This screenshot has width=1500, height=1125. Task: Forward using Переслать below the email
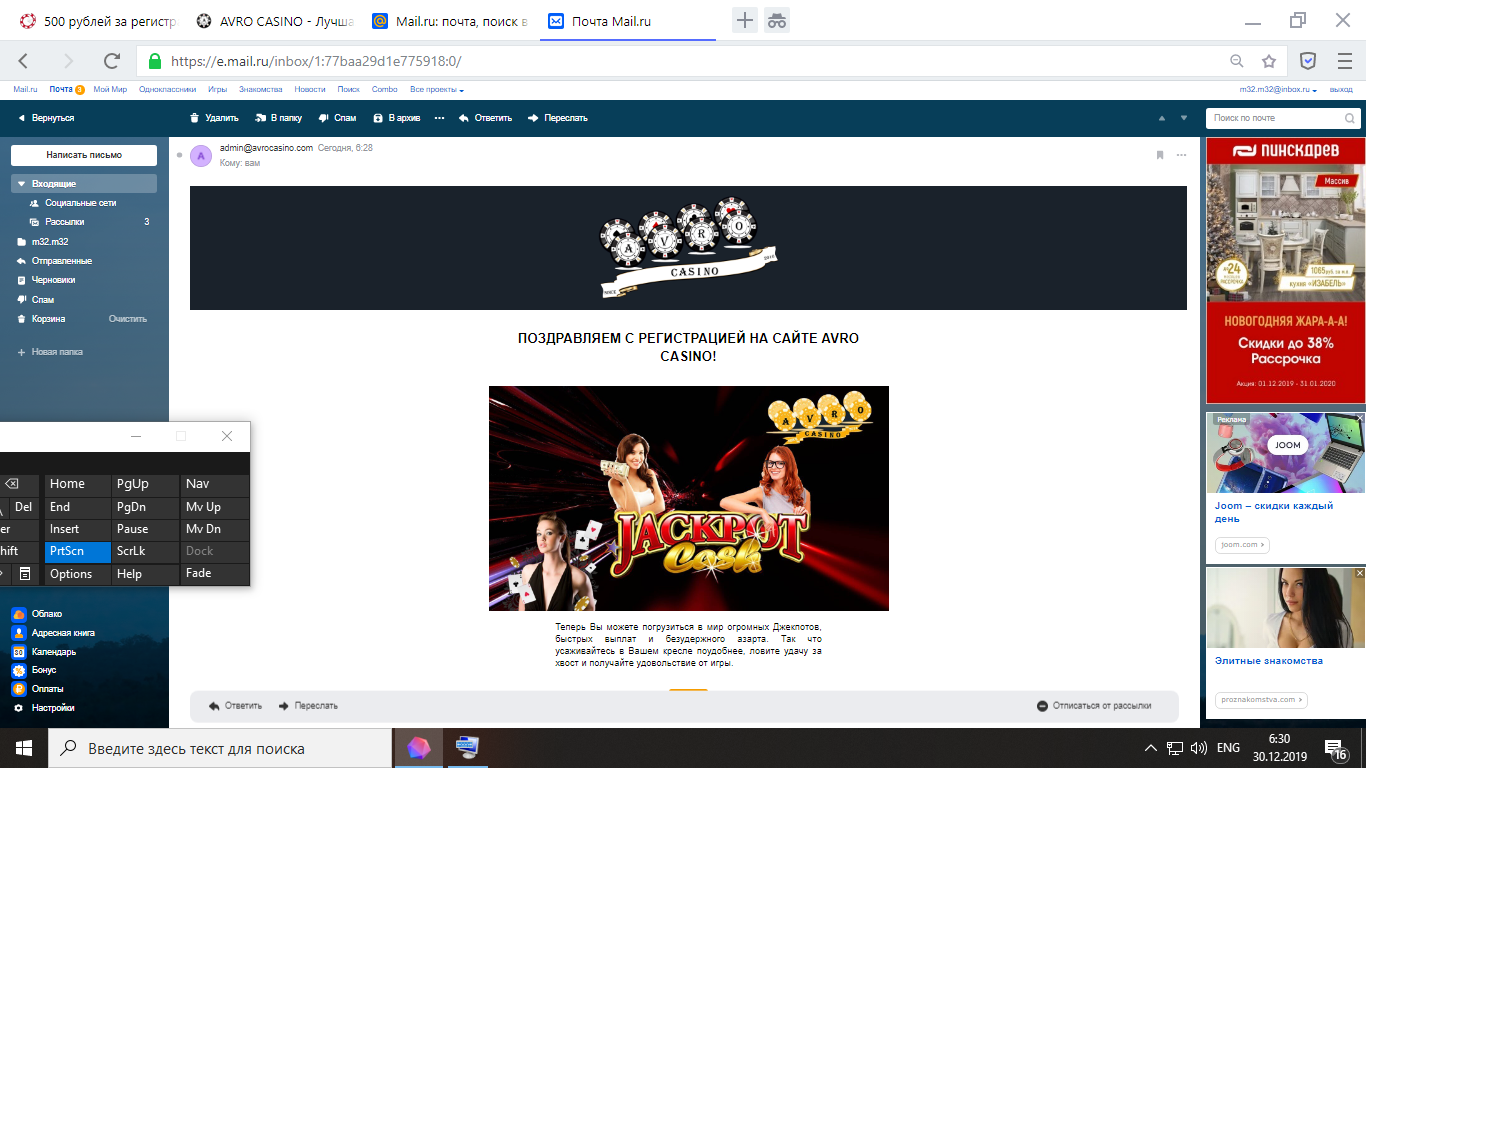point(308,706)
